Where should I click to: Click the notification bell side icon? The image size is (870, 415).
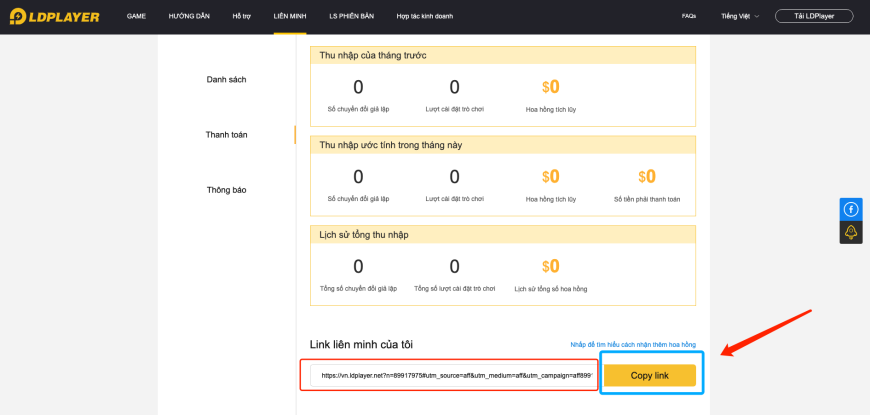851,232
